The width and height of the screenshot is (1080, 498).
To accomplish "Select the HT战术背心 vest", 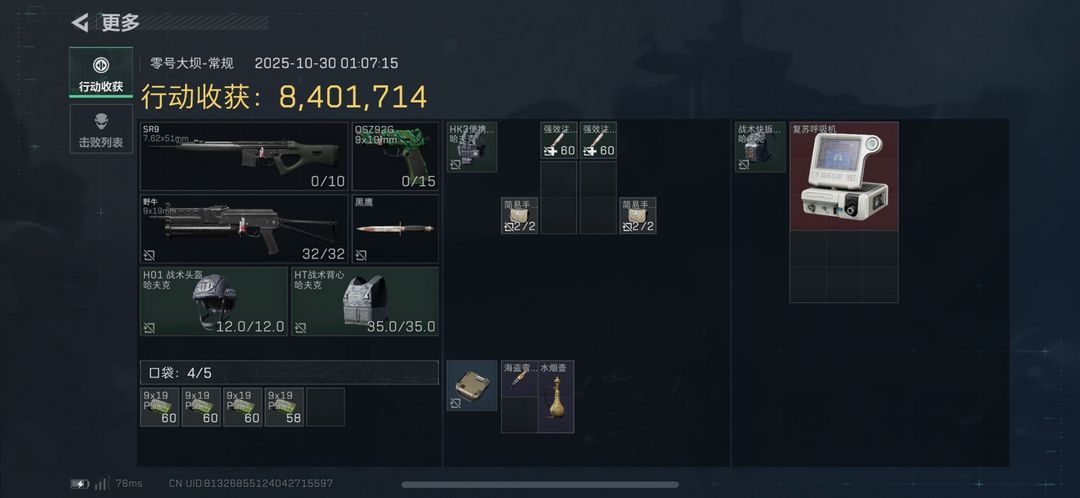I will point(365,302).
